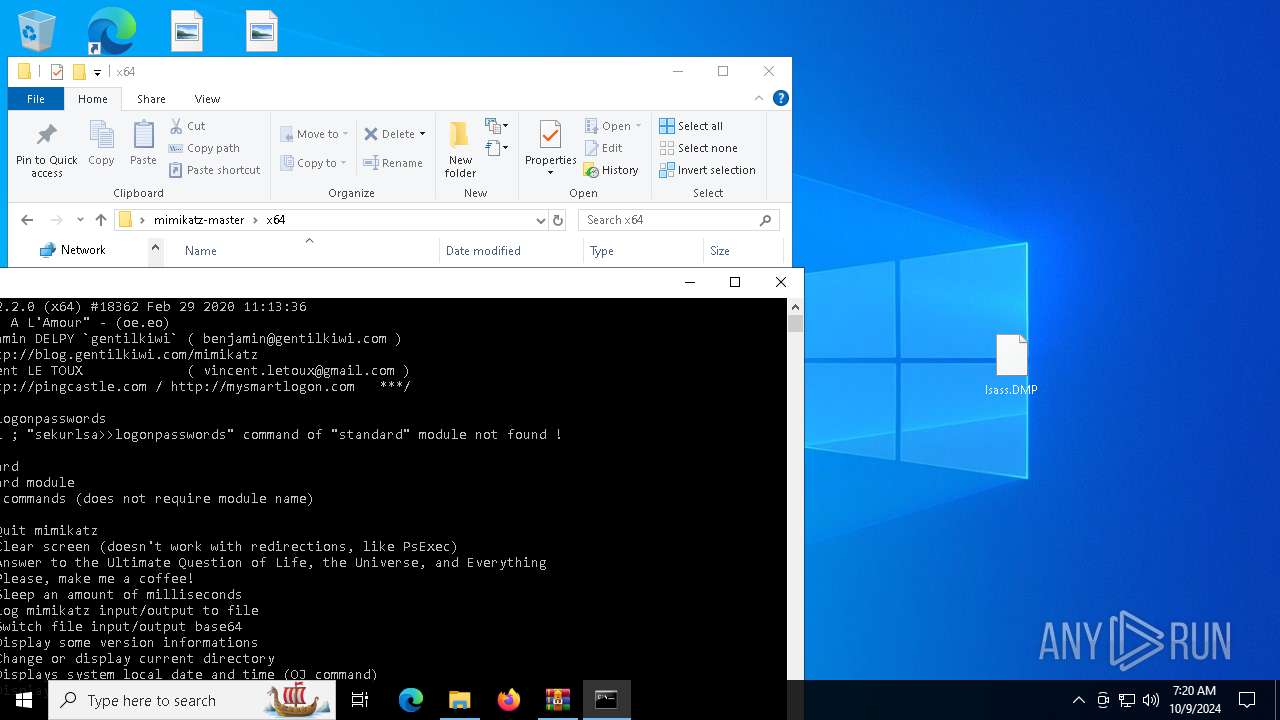The width and height of the screenshot is (1280, 720).
Task: Click the command prompt taskbar button
Action: pyautogui.click(x=606, y=700)
